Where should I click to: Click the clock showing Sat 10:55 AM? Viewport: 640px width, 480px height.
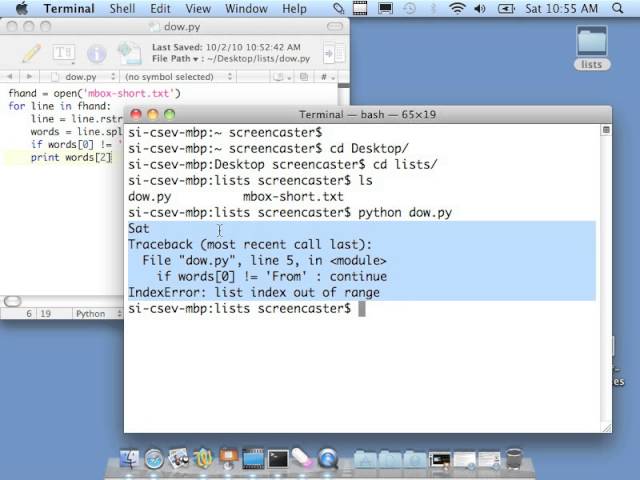point(561,9)
